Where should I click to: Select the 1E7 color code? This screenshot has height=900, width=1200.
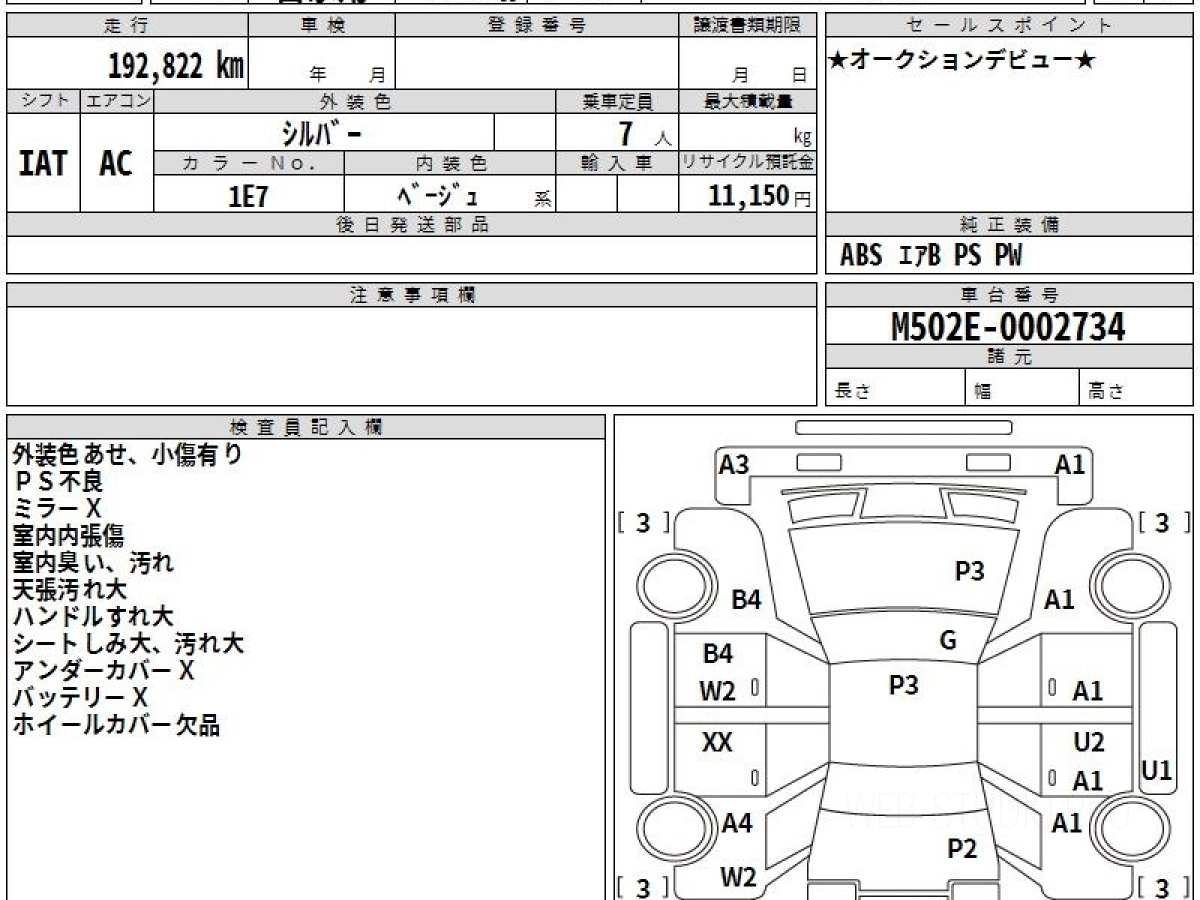coord(249,195)
